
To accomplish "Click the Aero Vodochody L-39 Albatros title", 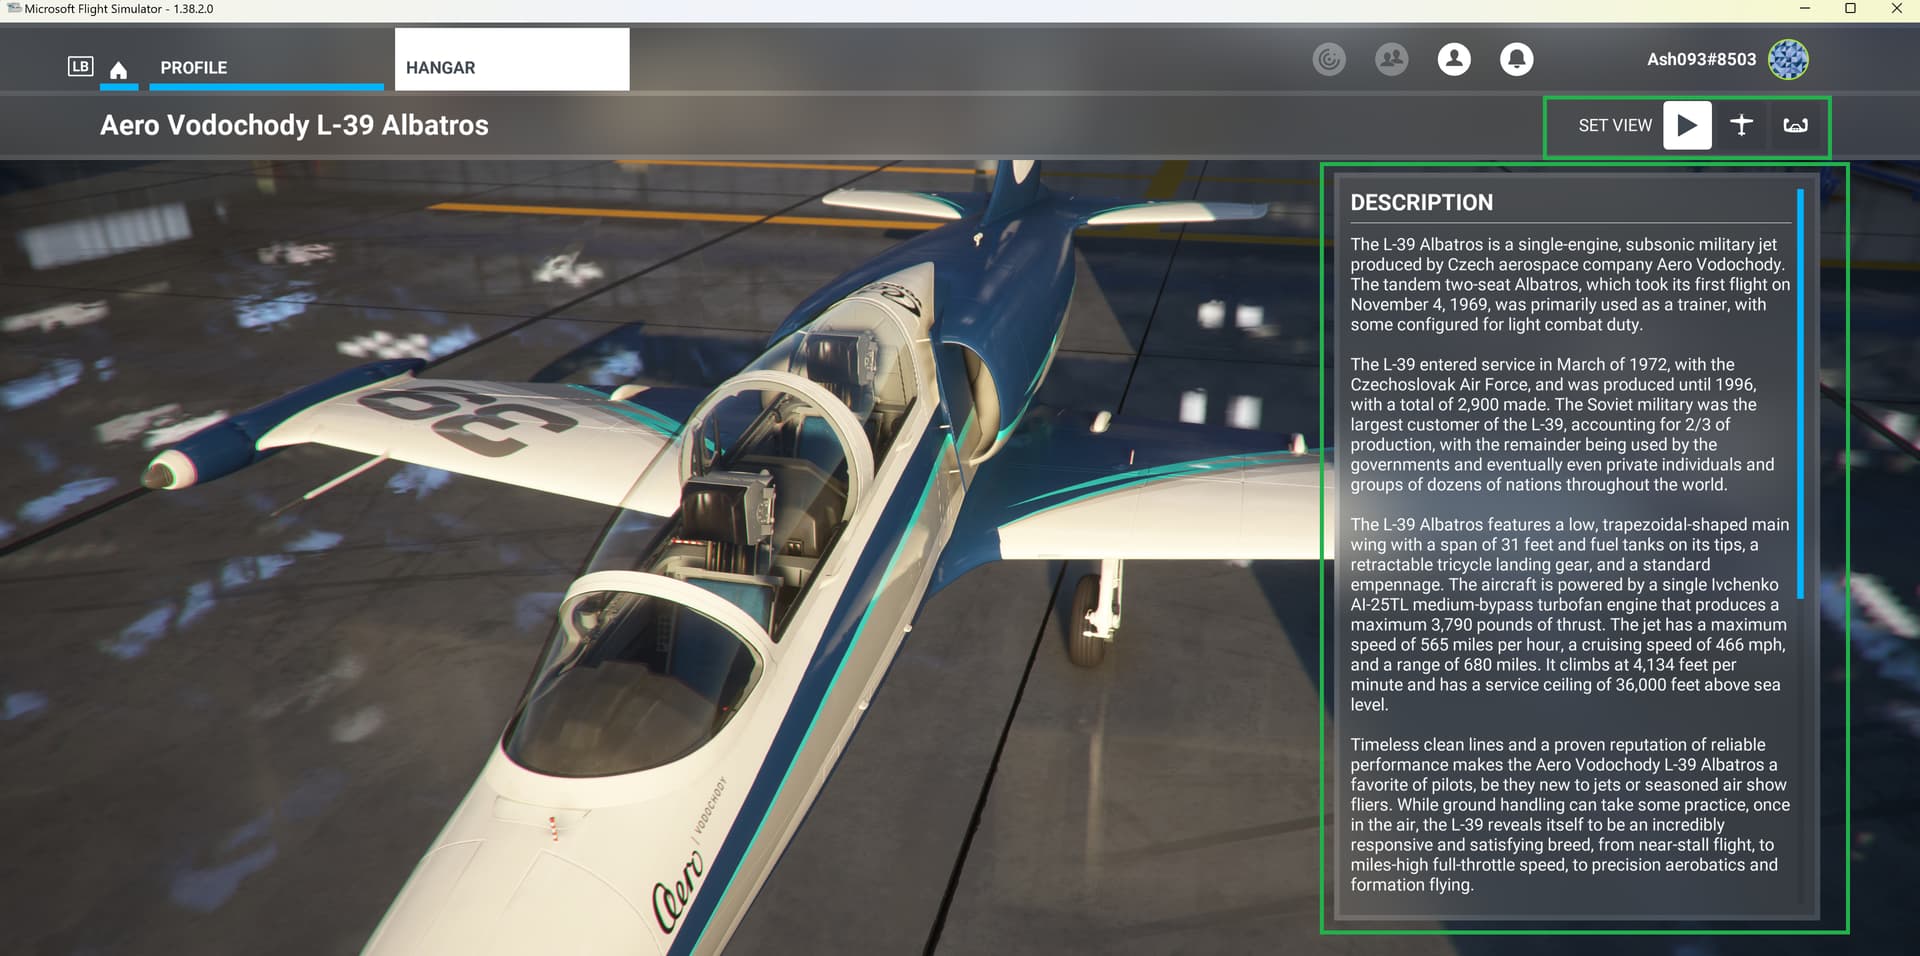I will (x=294, y=125).
